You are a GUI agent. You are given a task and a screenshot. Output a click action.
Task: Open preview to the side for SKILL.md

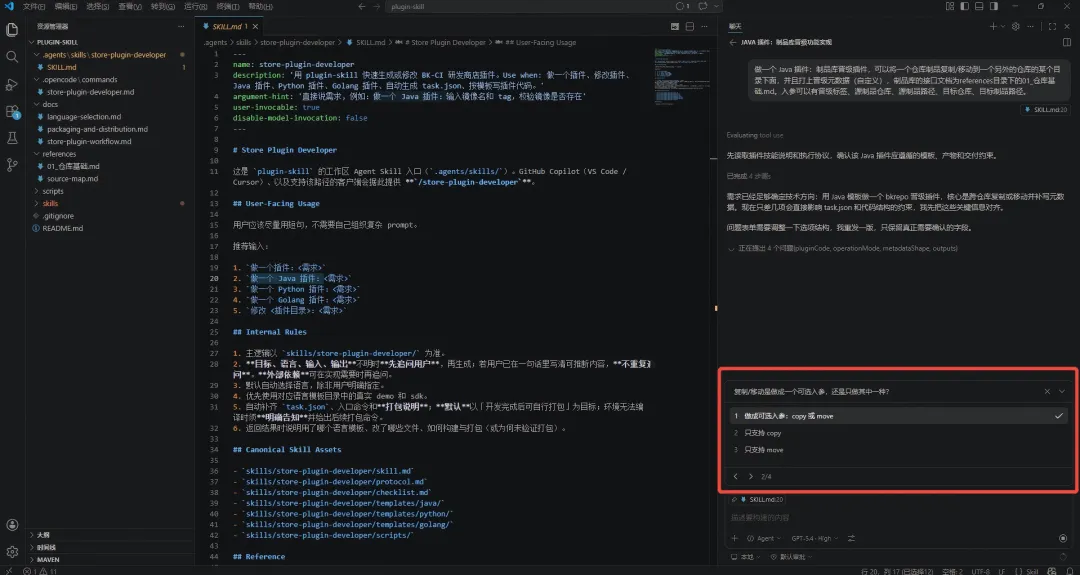tap(675, 27)
